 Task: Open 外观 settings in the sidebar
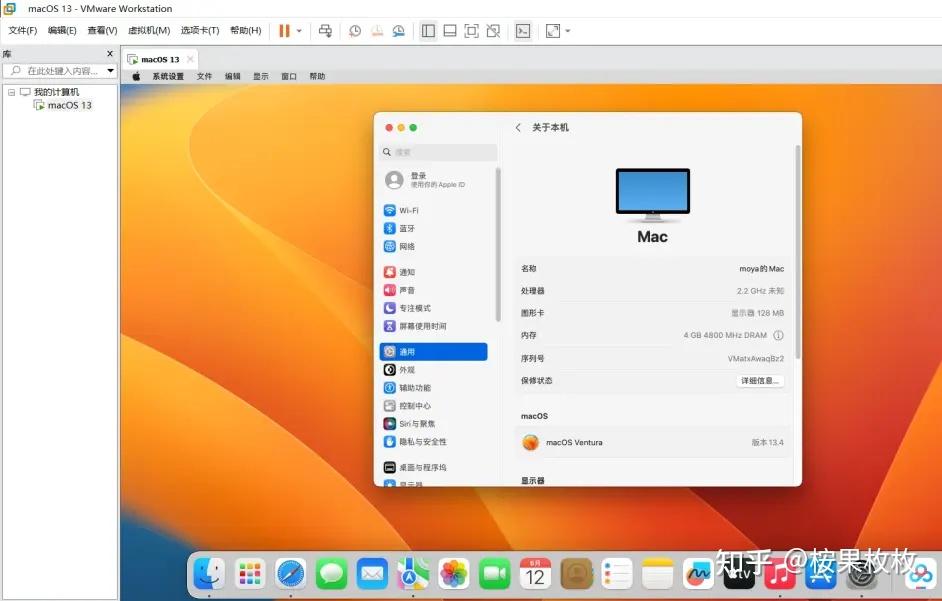(x=434, y=370)
